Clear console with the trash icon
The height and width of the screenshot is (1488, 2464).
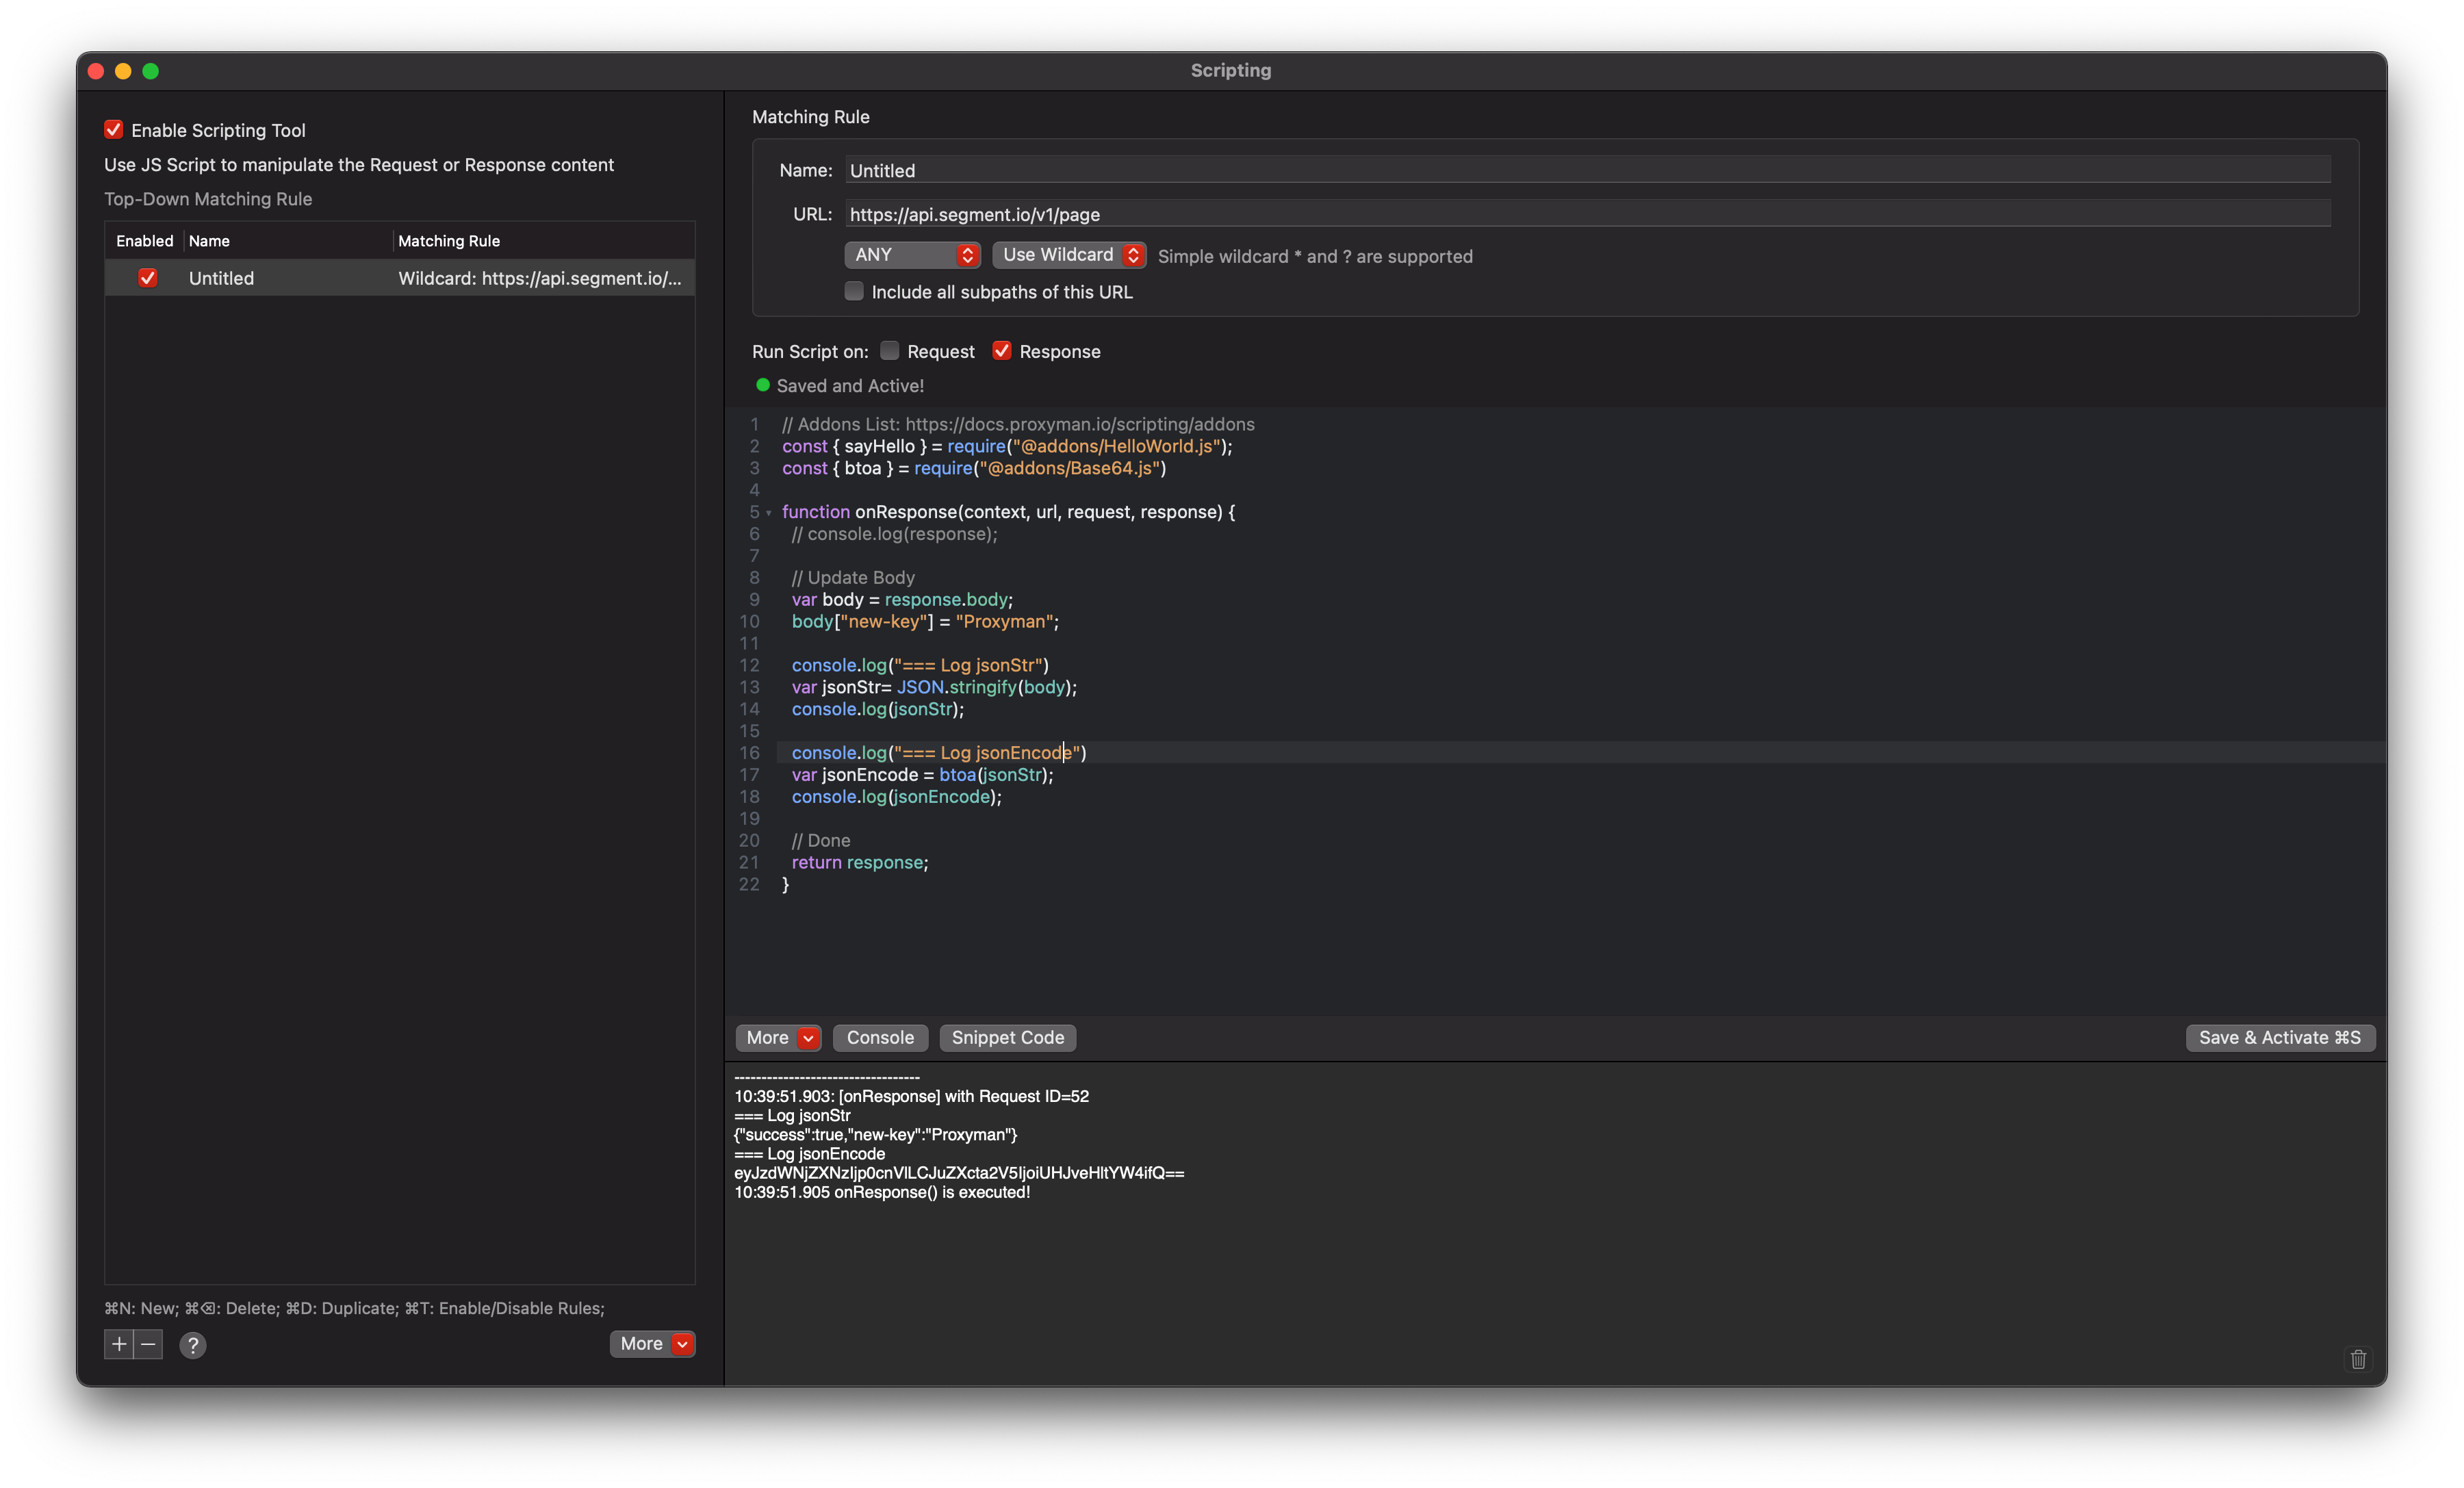[x=2358, y=1359]
